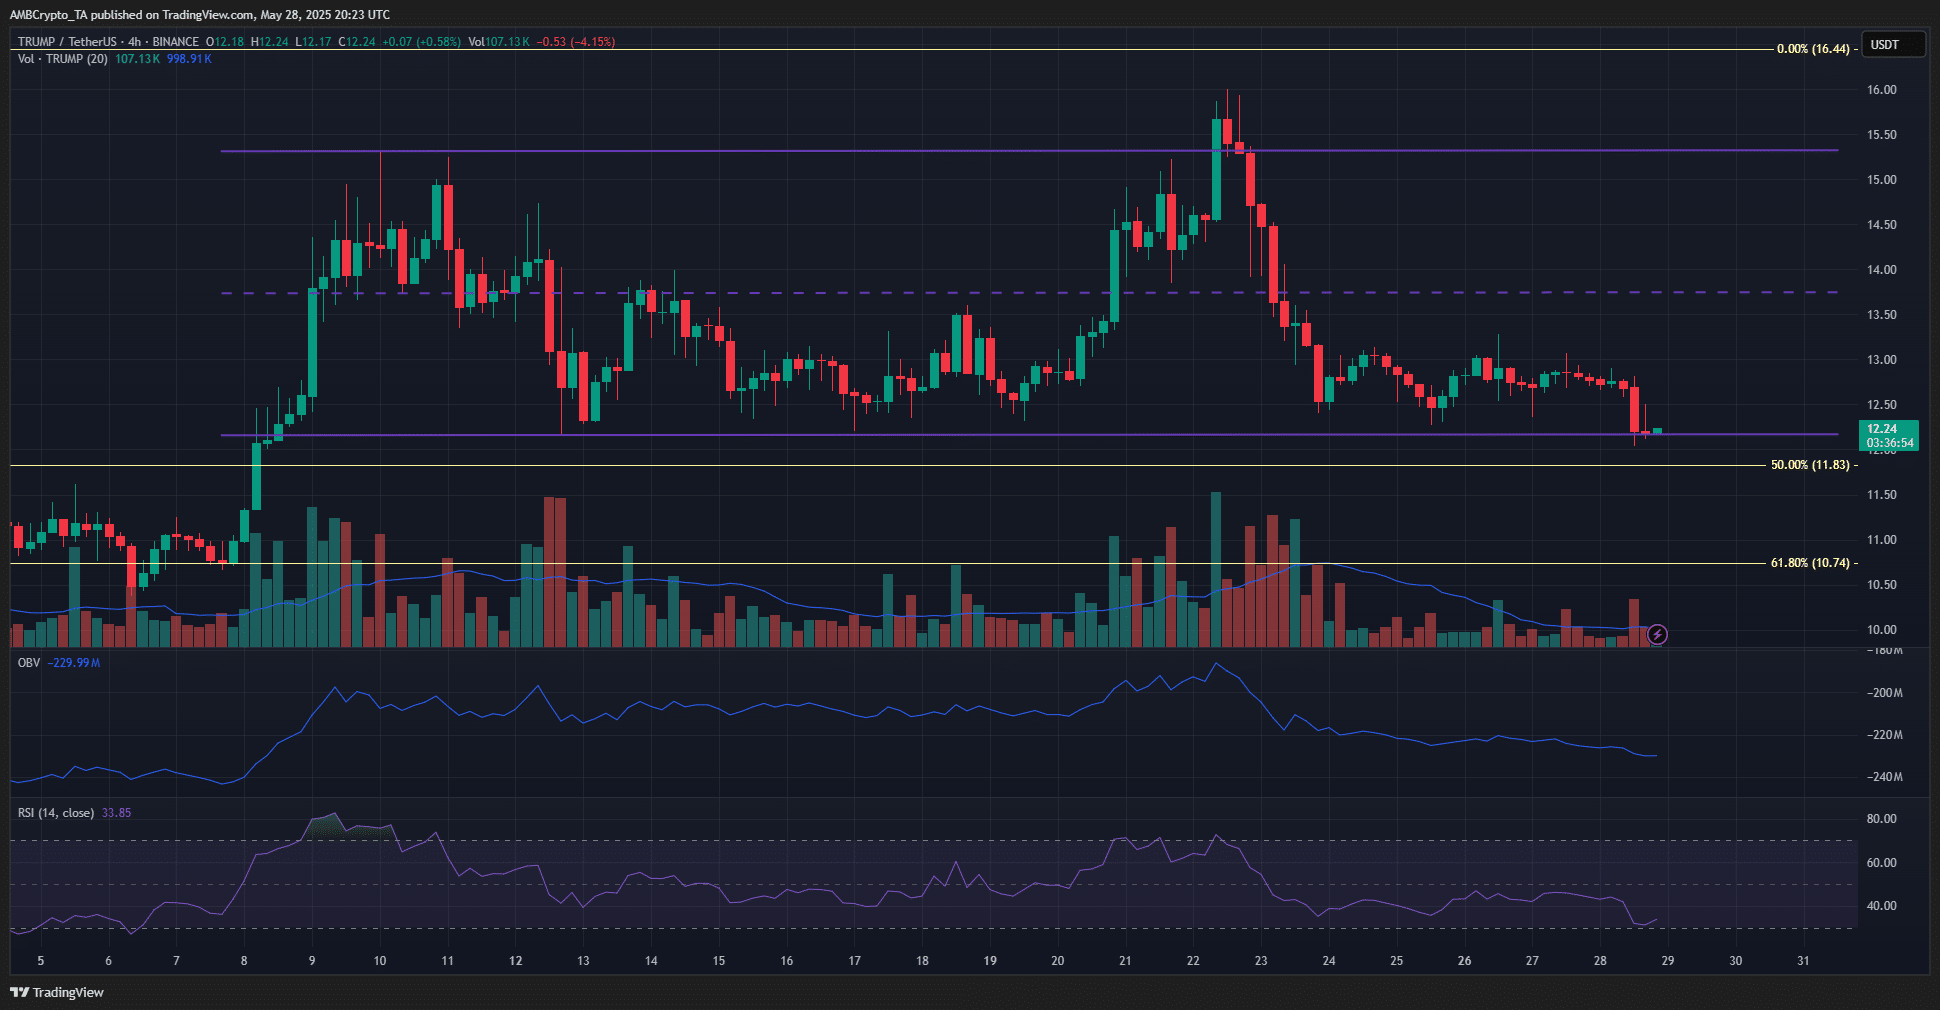Click the 13.00 price axis label

[x=1882, y=360]
